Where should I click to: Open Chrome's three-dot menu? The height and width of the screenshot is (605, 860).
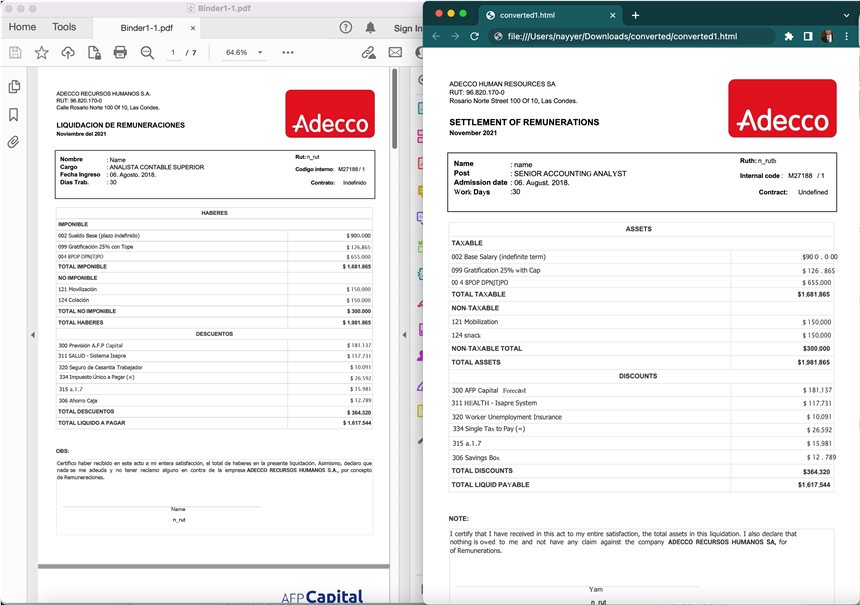click(846, 36)
